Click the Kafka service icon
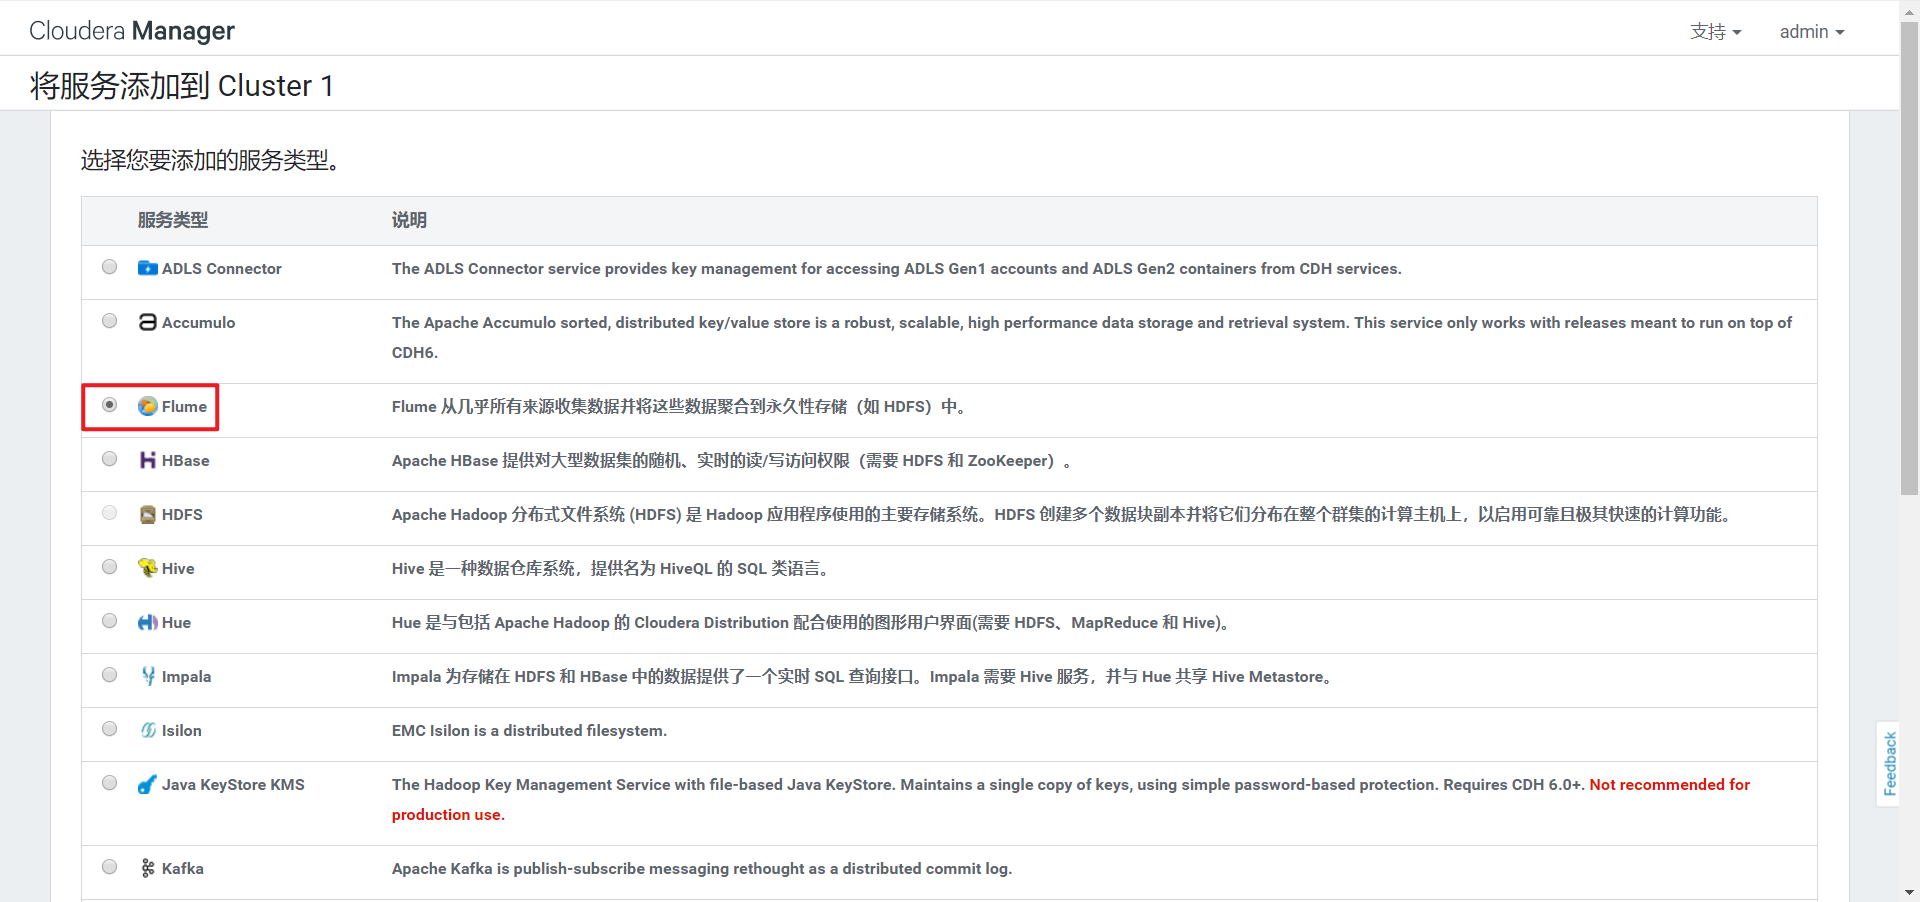The image size is (1920, 902). pos(148,868)
